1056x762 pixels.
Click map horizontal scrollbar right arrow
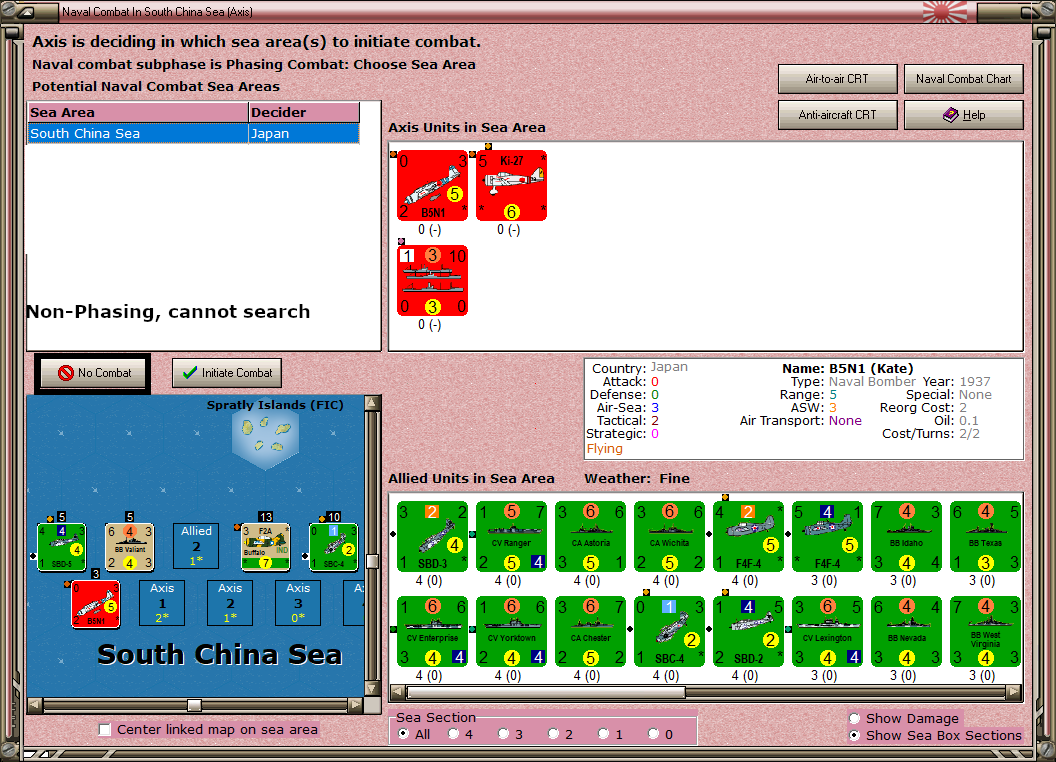click(x=356, y=705)
